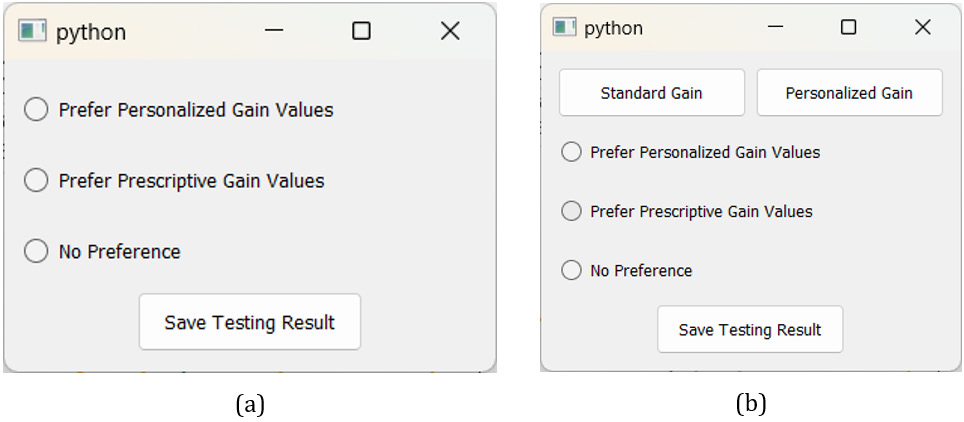The height and width of the screenshot is (422, 964).
Task: Click the Standard Gain button
Action: point(651,93)
